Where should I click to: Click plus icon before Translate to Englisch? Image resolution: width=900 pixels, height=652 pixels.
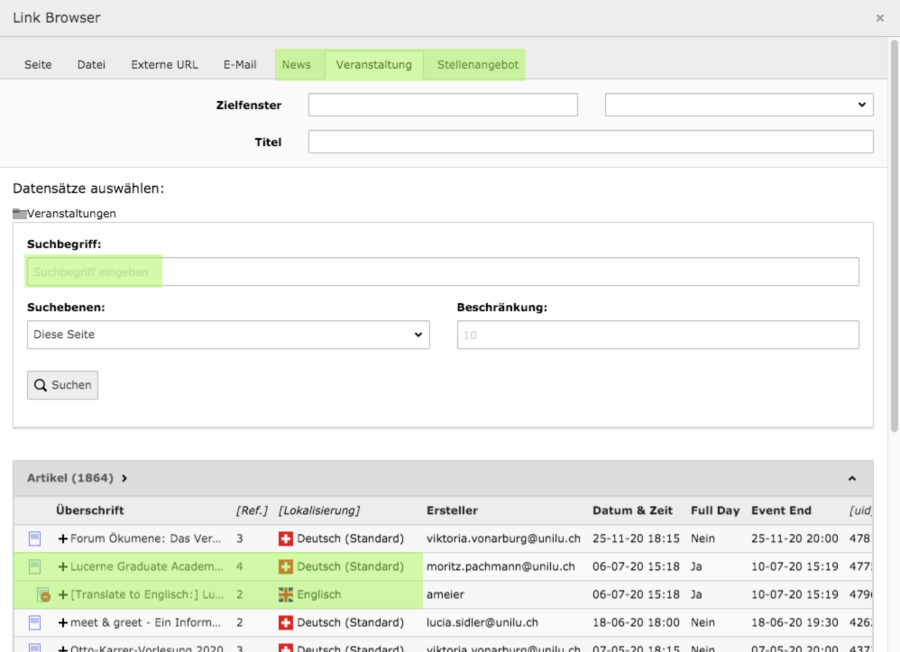pyautogui.click(x=63, y=595)
